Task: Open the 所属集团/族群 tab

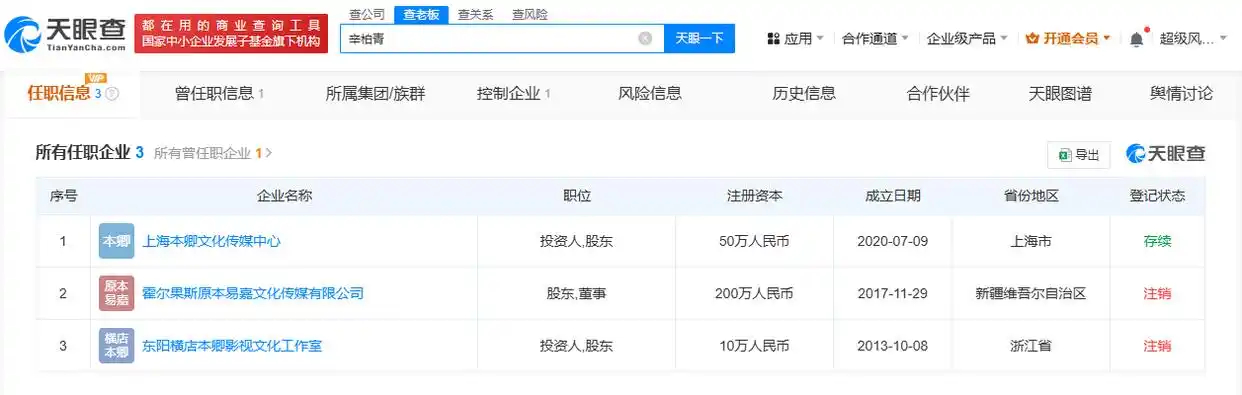Action: (x=375, y=94)
